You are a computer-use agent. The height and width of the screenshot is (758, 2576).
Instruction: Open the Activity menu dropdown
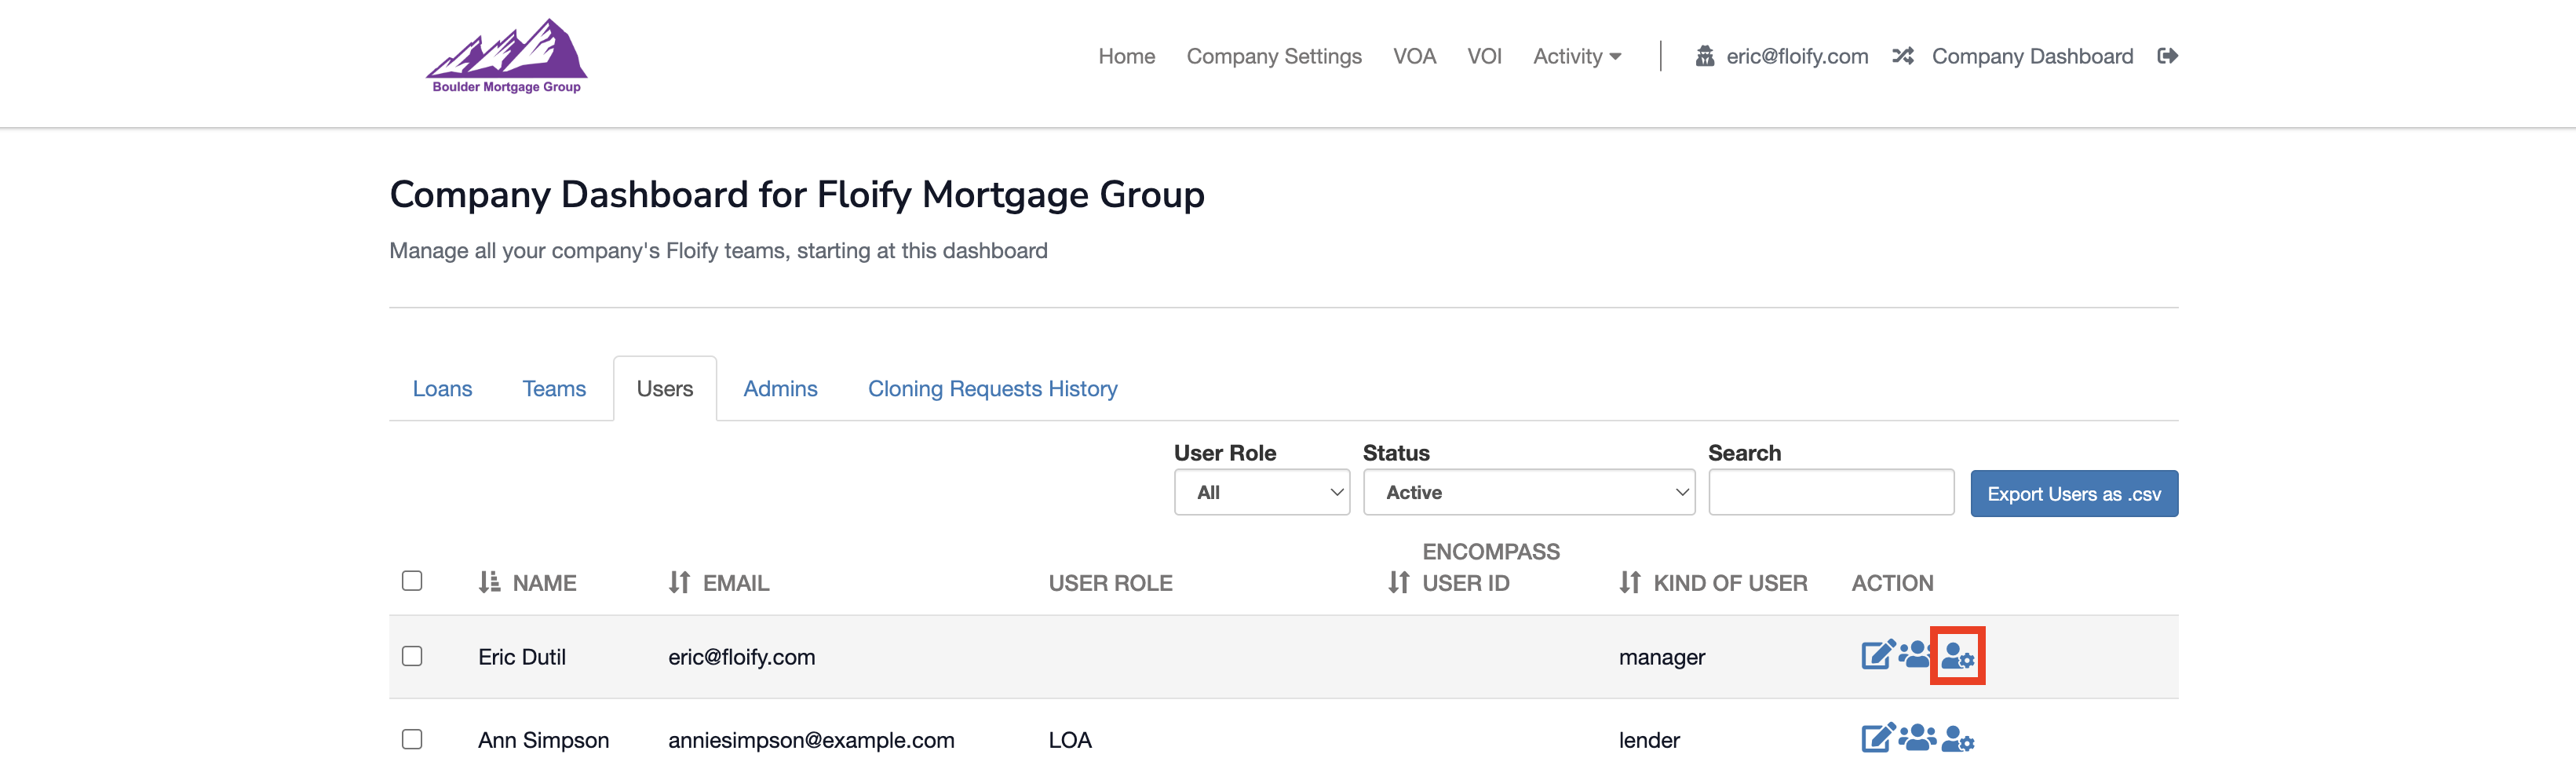1576,56
